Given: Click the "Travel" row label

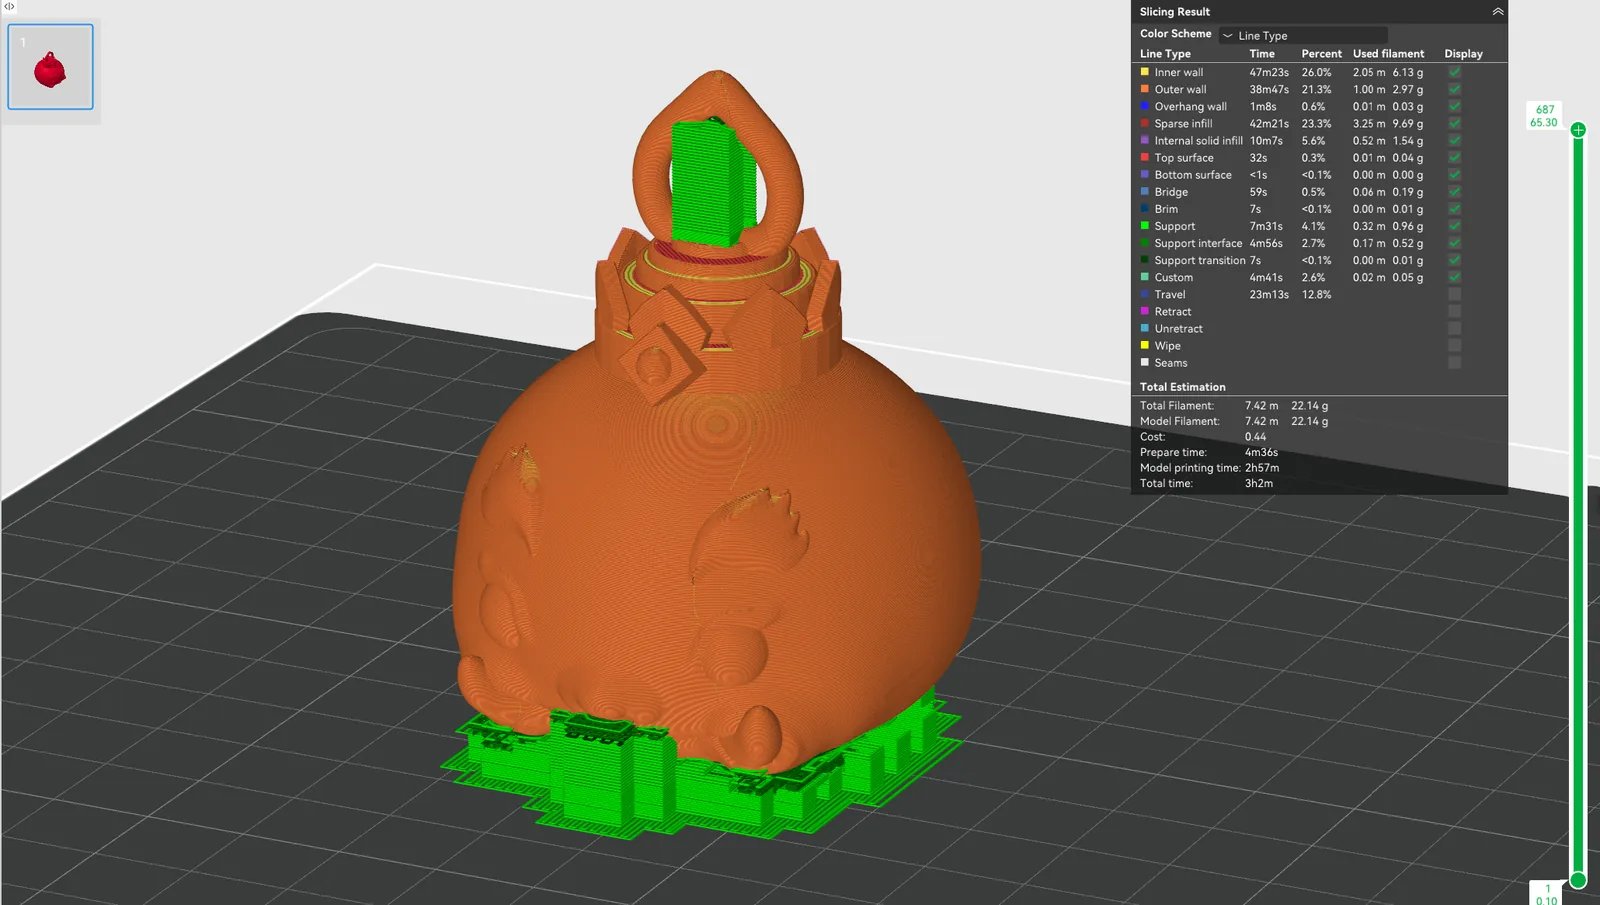Looking at the screenshot, I should pos(1170,294).
